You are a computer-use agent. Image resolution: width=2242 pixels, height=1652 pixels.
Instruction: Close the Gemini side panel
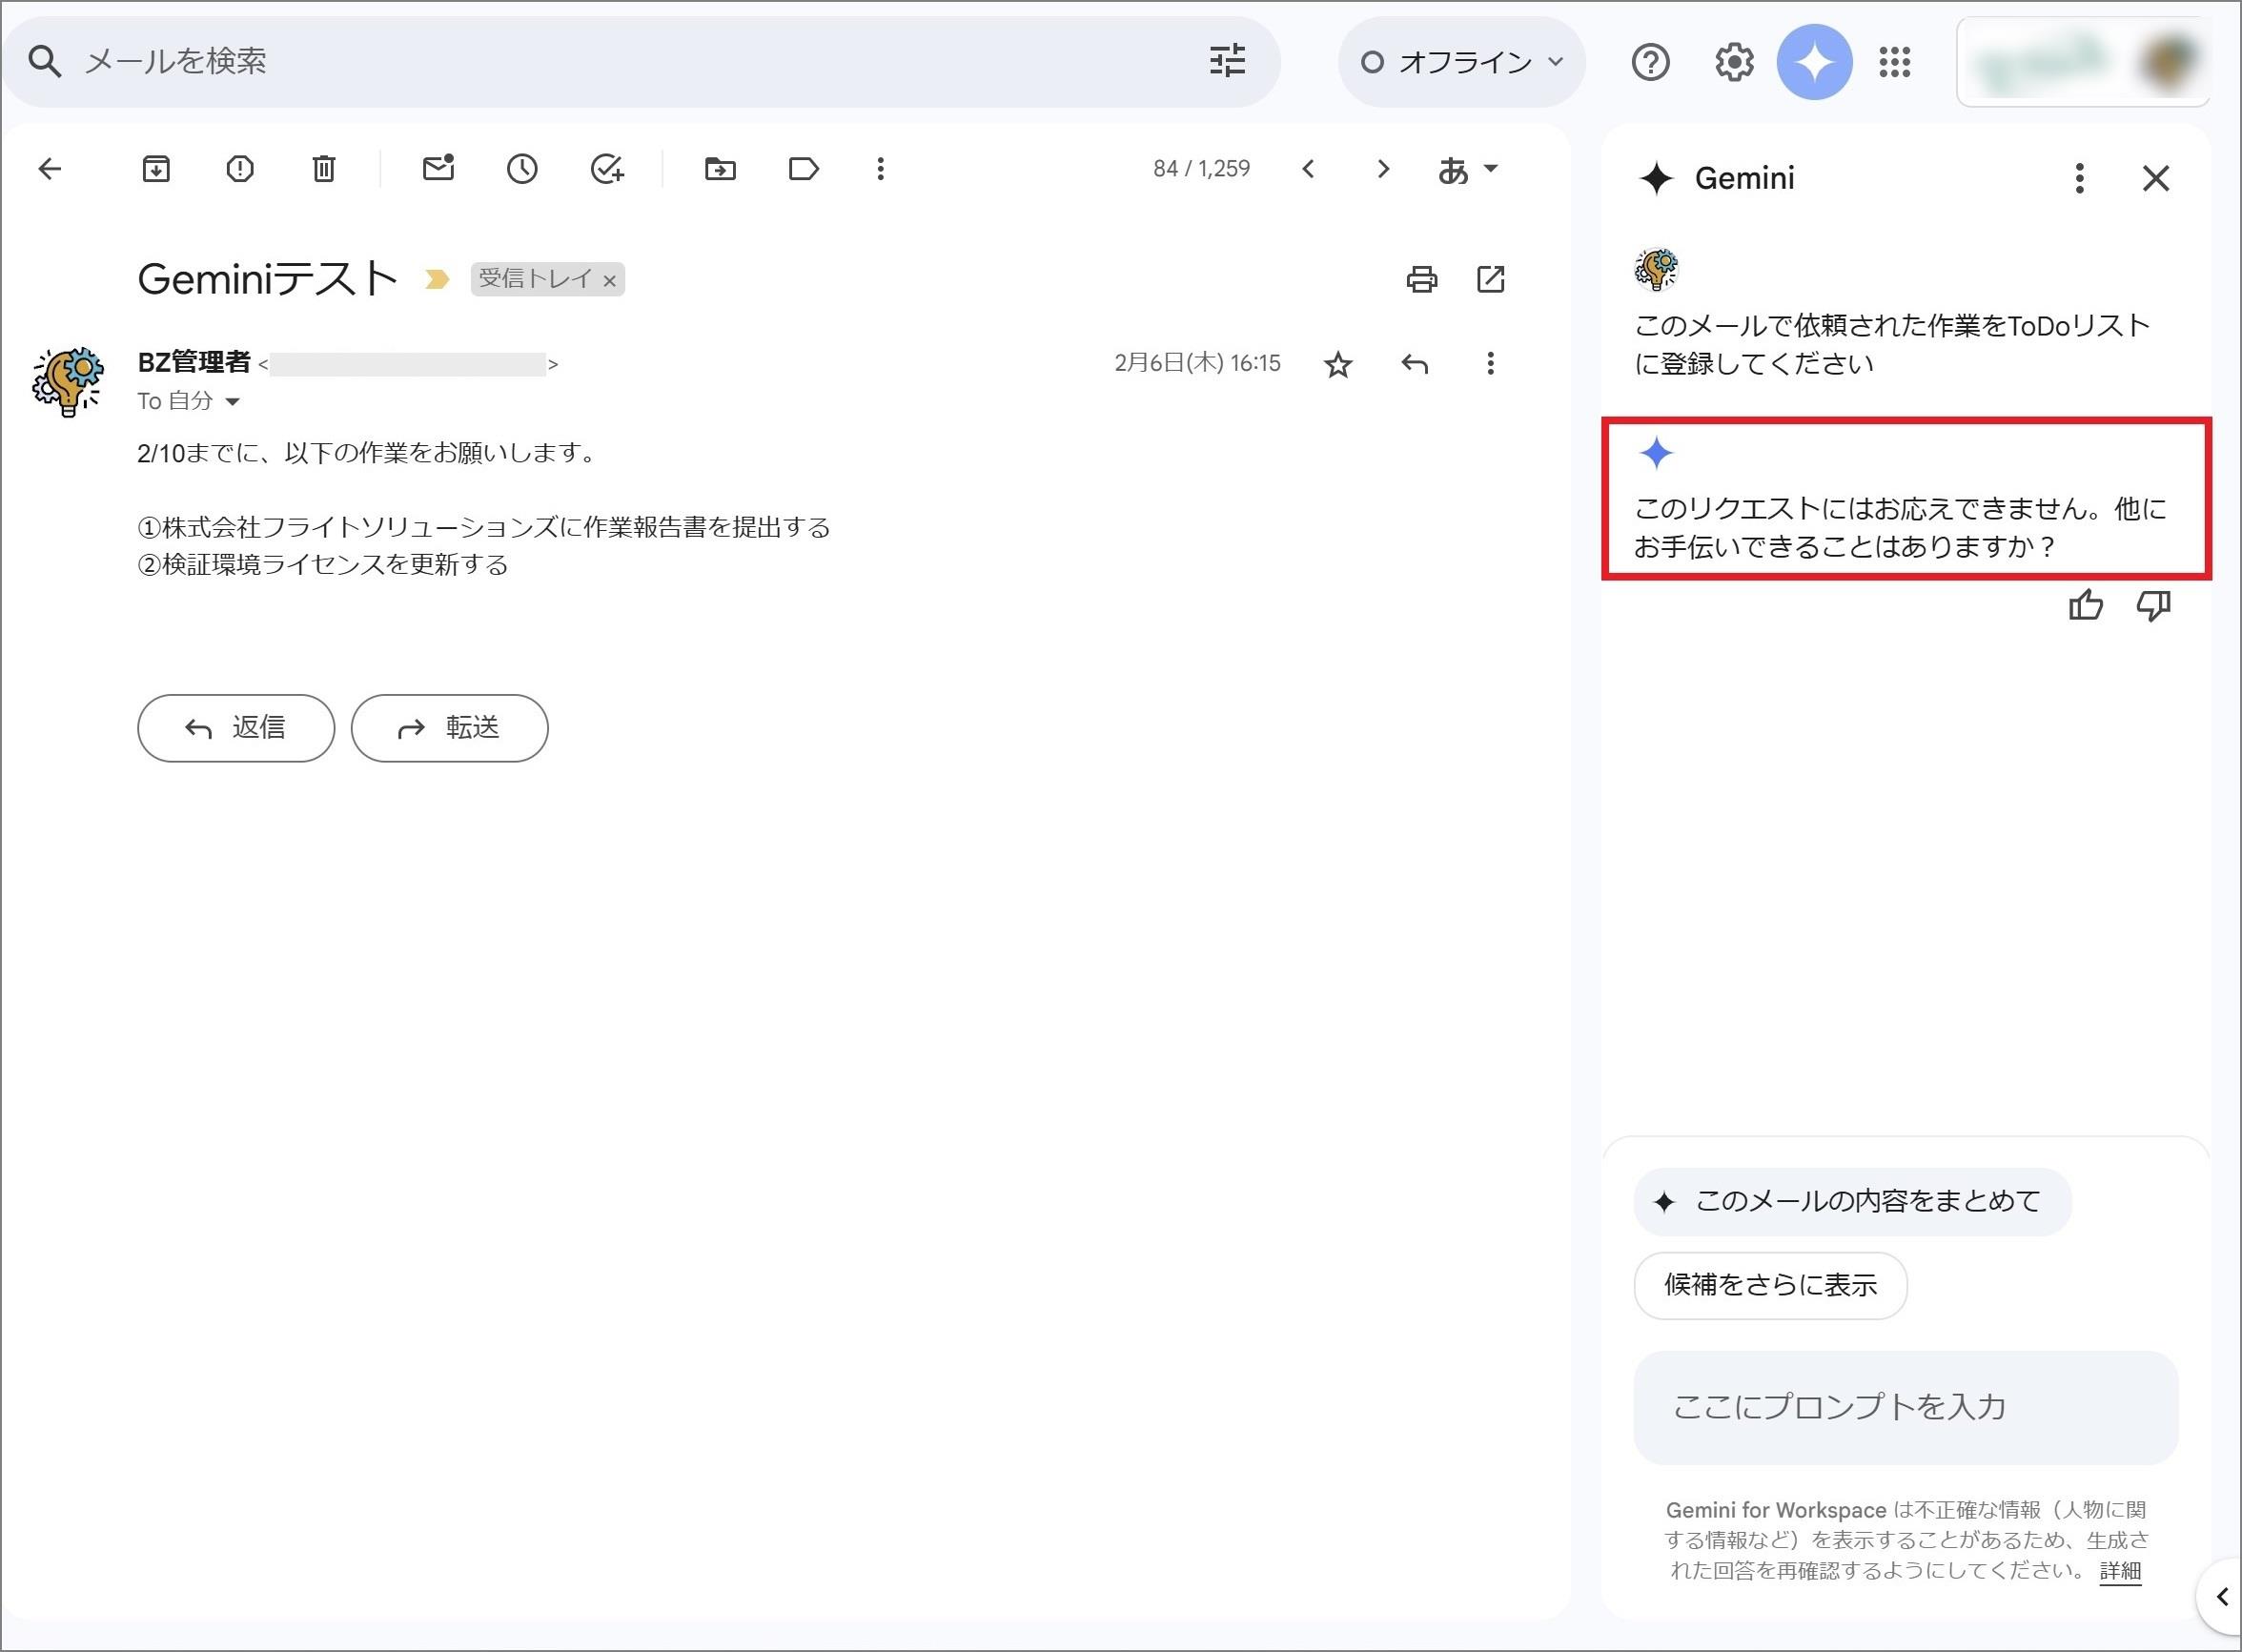2155,179
